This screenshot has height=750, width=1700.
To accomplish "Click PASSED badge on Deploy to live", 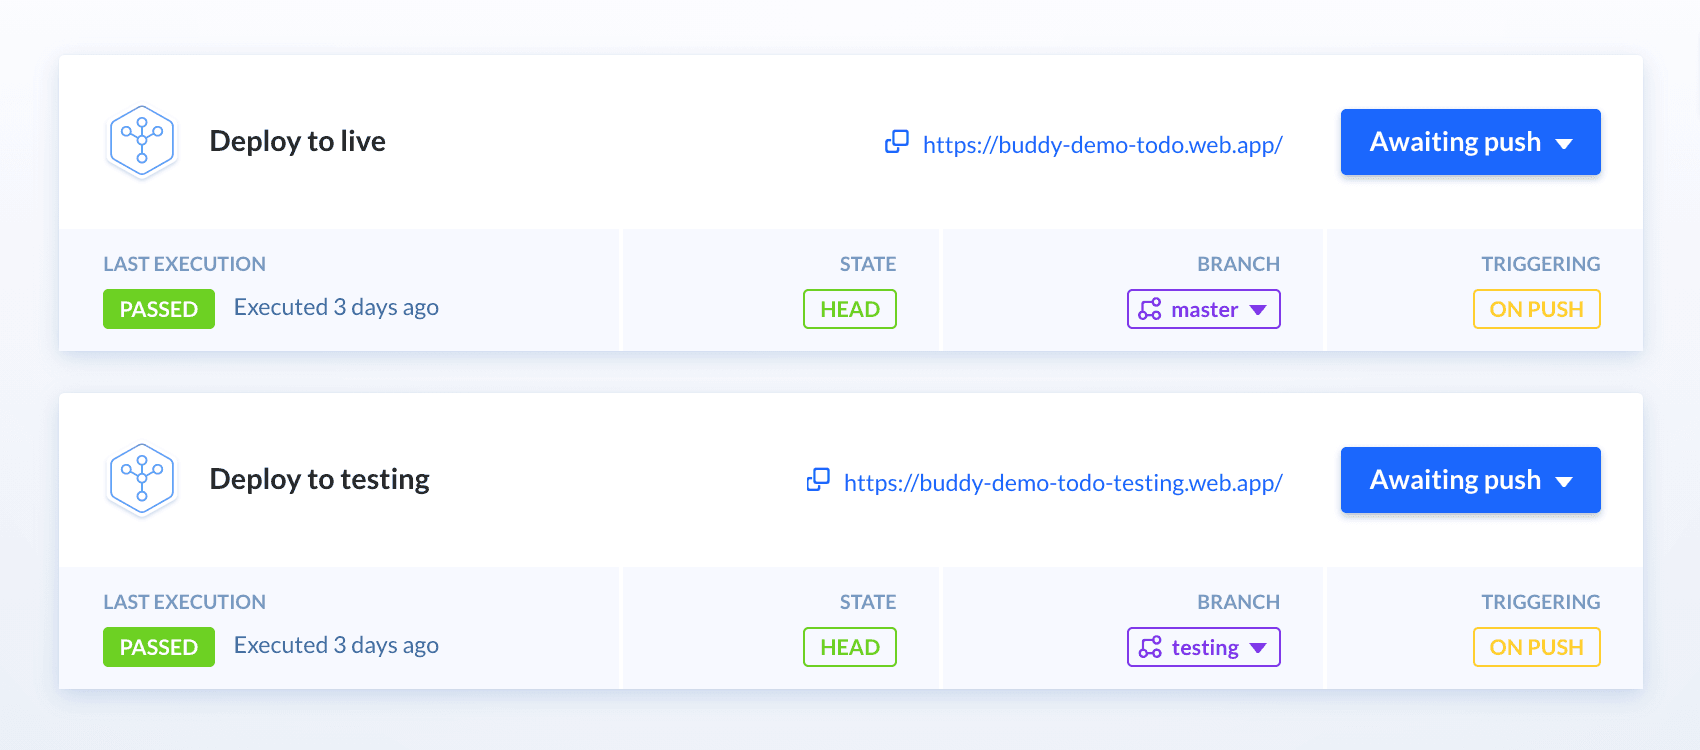I will click(x=159, y=309).
